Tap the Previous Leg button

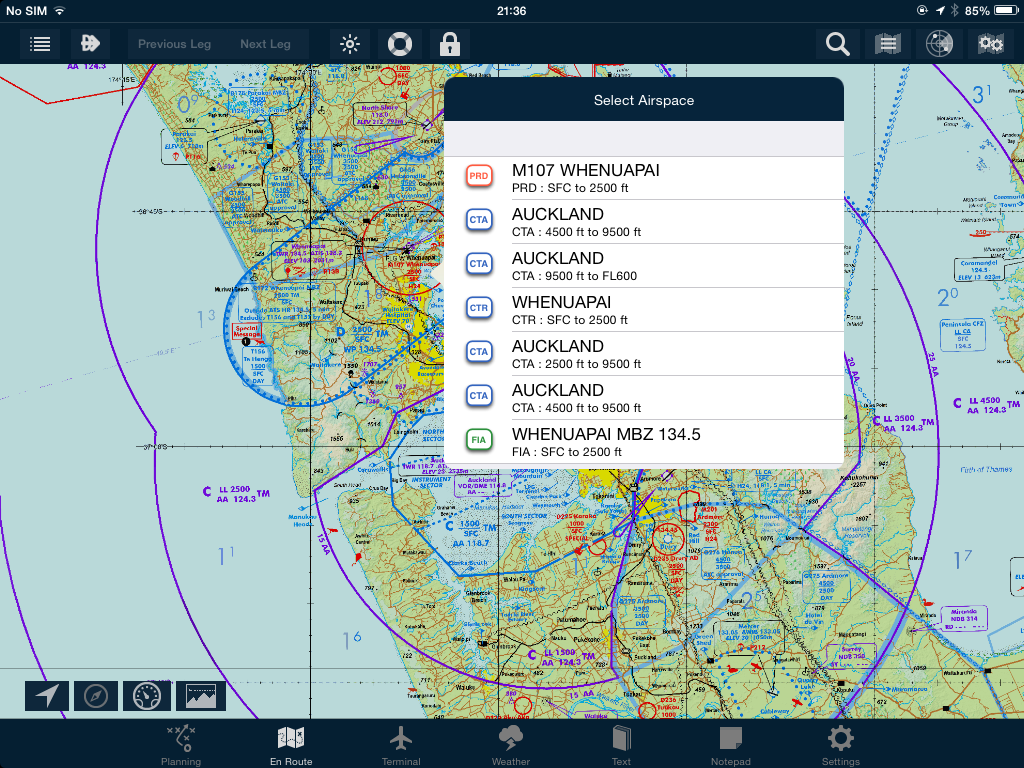[x=174, y=44]
